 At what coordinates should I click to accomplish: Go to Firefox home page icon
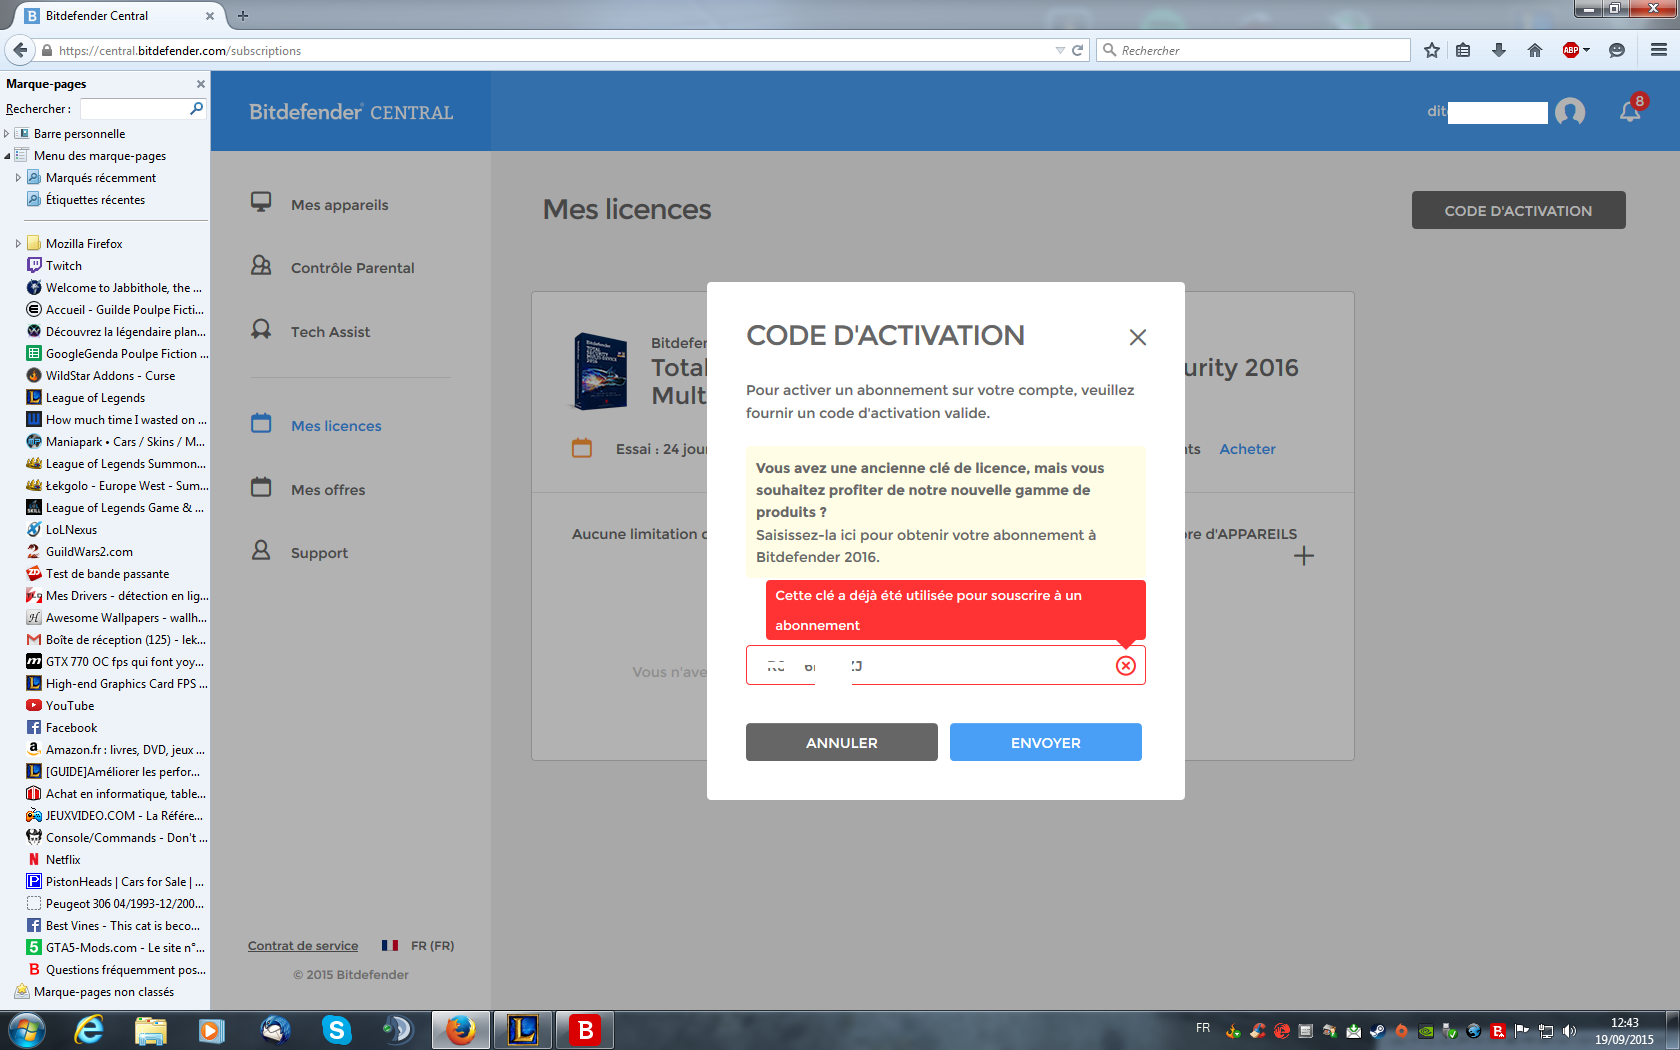click(x=1535, y=50)
